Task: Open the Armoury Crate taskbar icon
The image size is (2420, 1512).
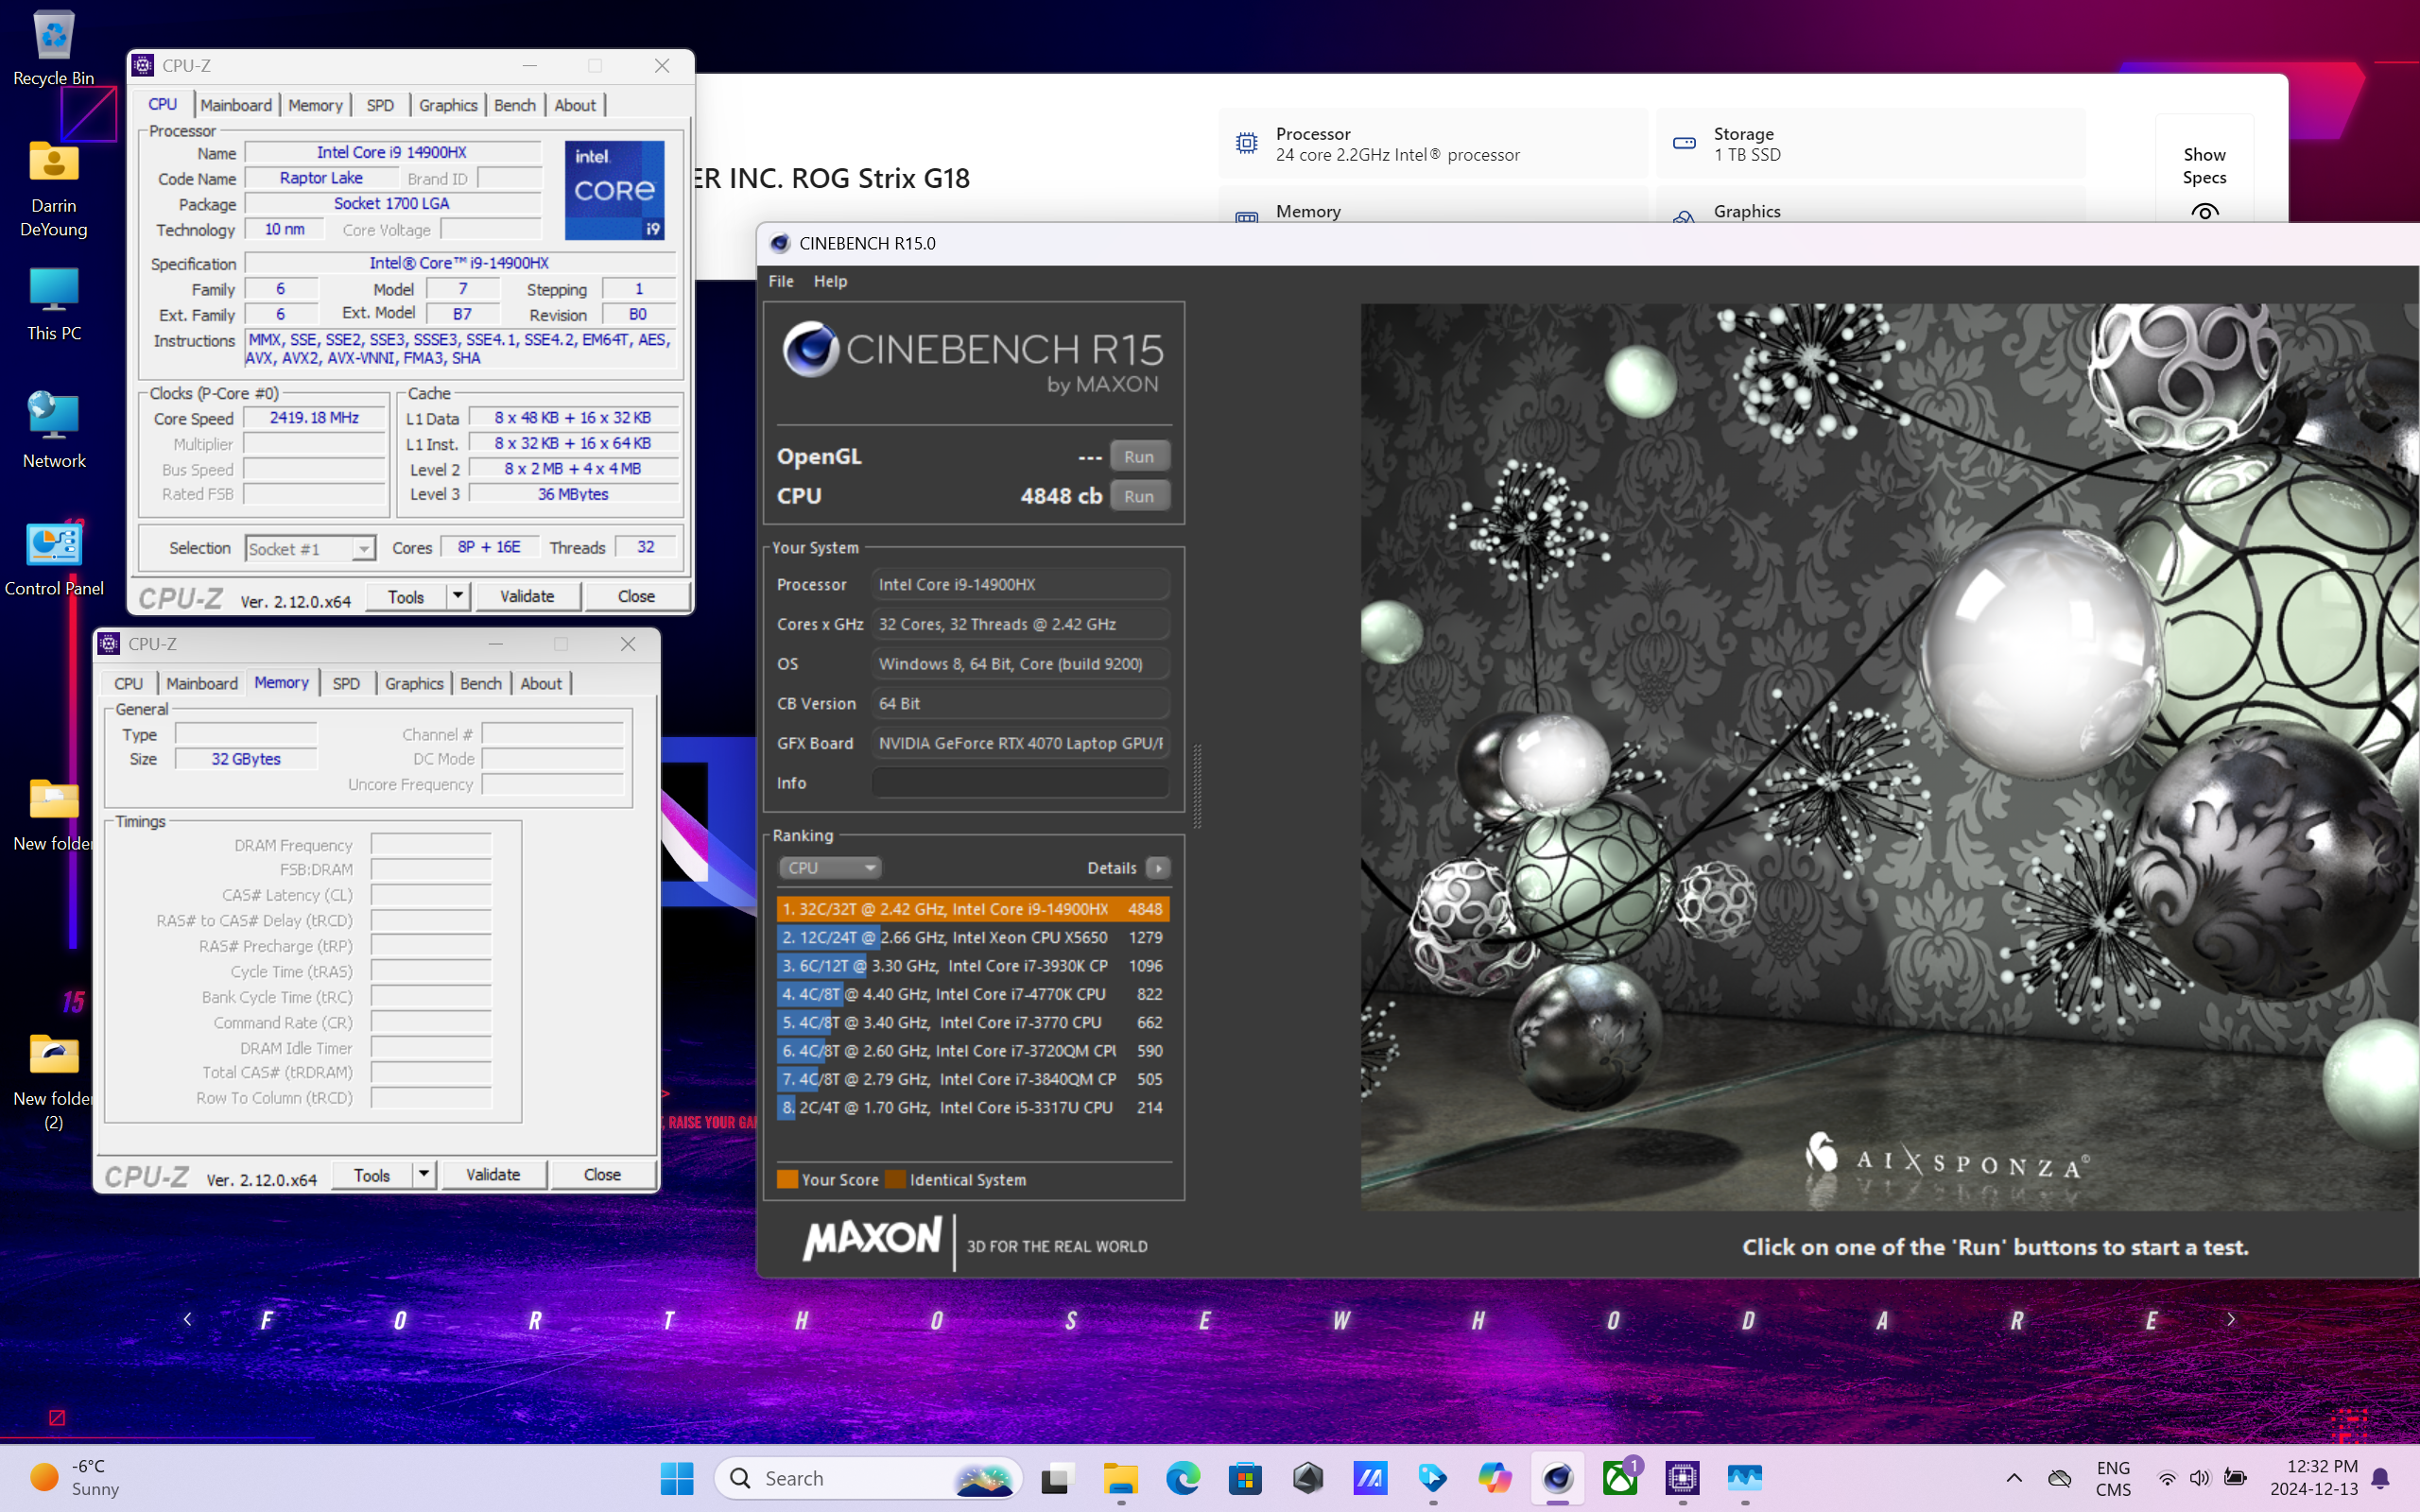Action: [1308, 1478]
